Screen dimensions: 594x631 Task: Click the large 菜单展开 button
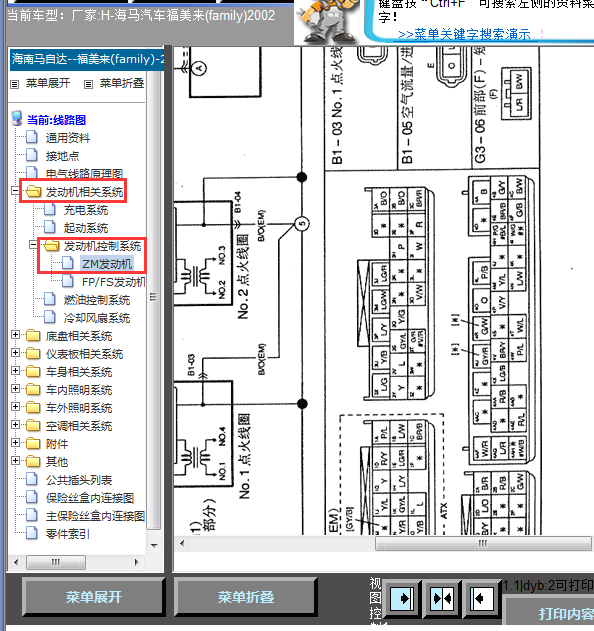[x=94, y=596]
